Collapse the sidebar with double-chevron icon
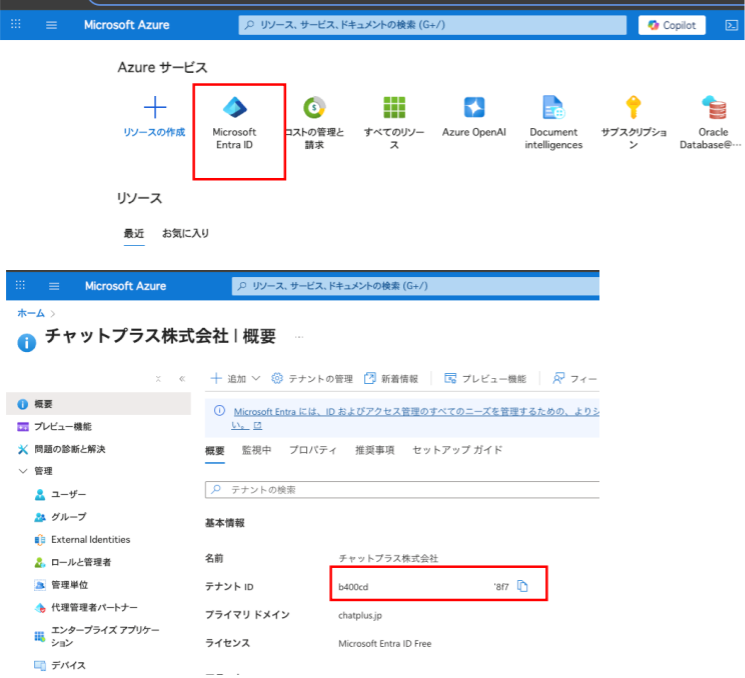 point(182,379)
